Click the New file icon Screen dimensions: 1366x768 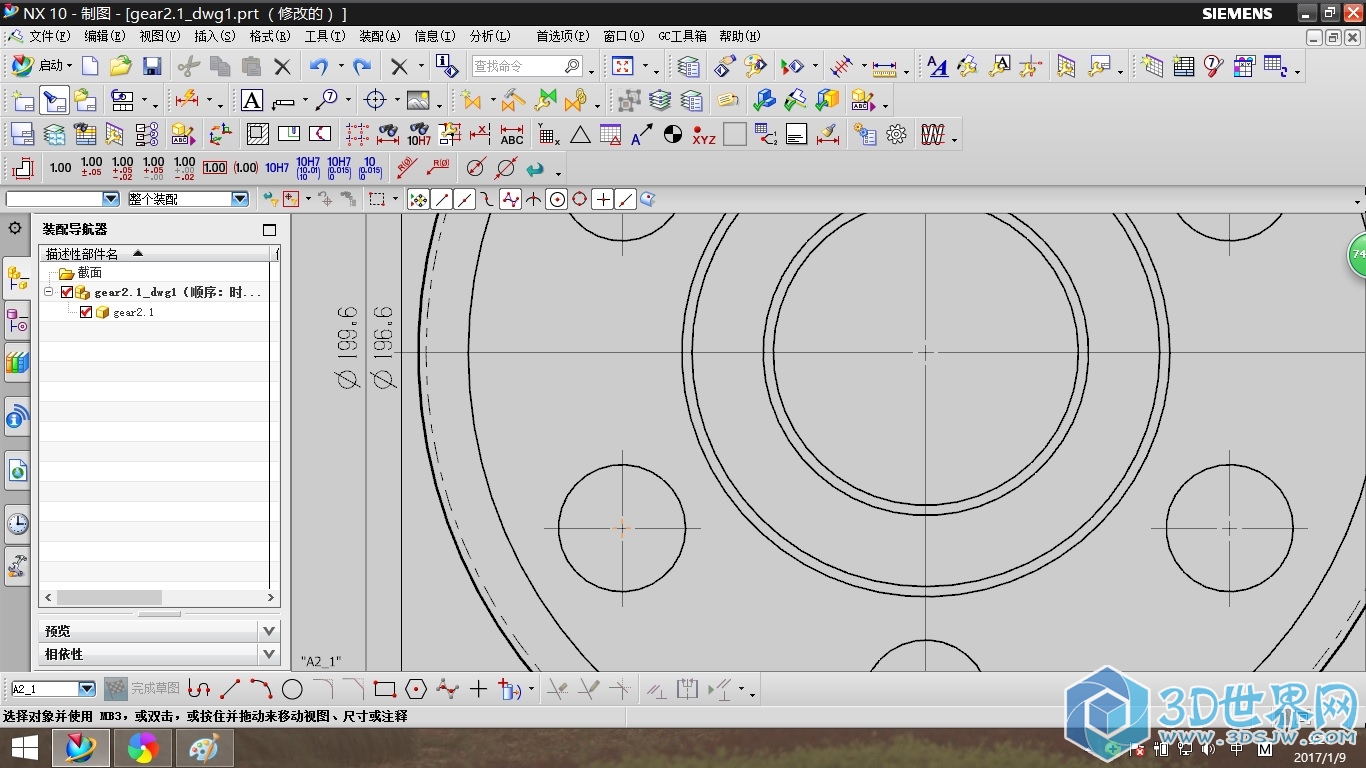click(x=90, y=66)
